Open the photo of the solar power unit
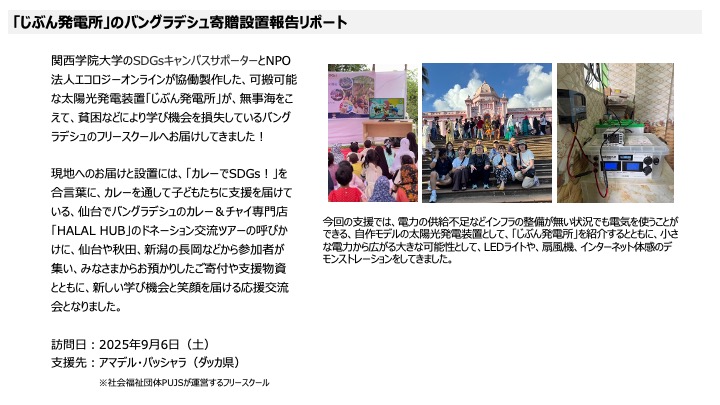This screenshot has height=405, width=720. [615, 133]
